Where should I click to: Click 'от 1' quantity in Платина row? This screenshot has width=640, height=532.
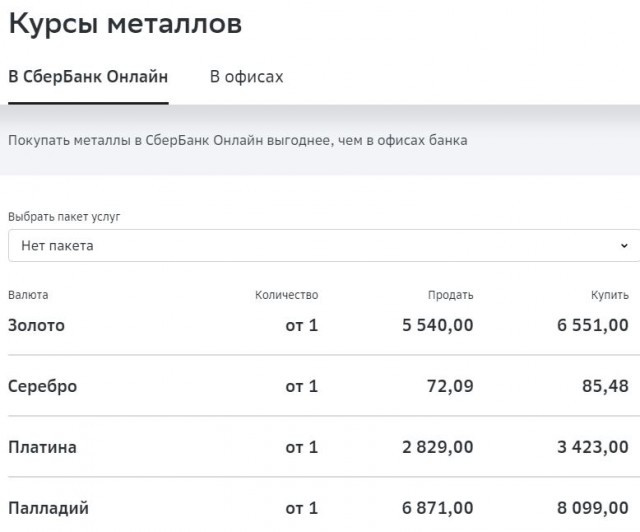point(302,447)
